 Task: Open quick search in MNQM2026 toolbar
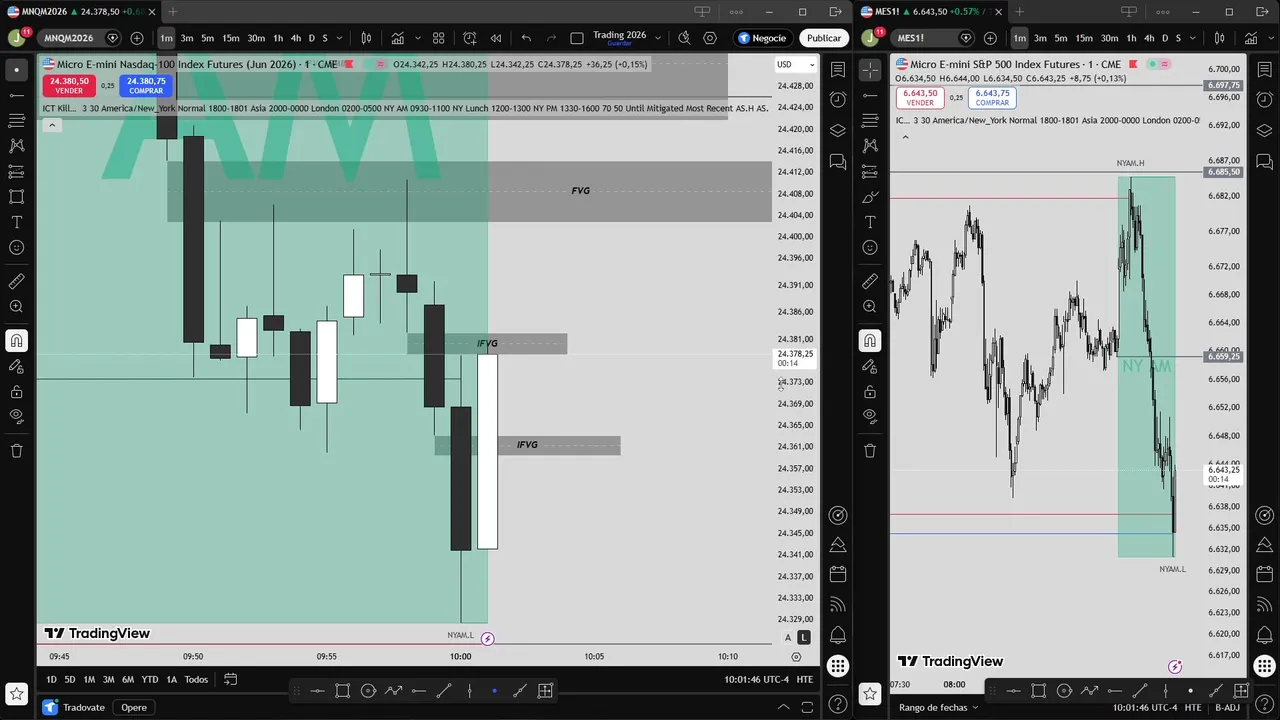[x=684, y=38]
